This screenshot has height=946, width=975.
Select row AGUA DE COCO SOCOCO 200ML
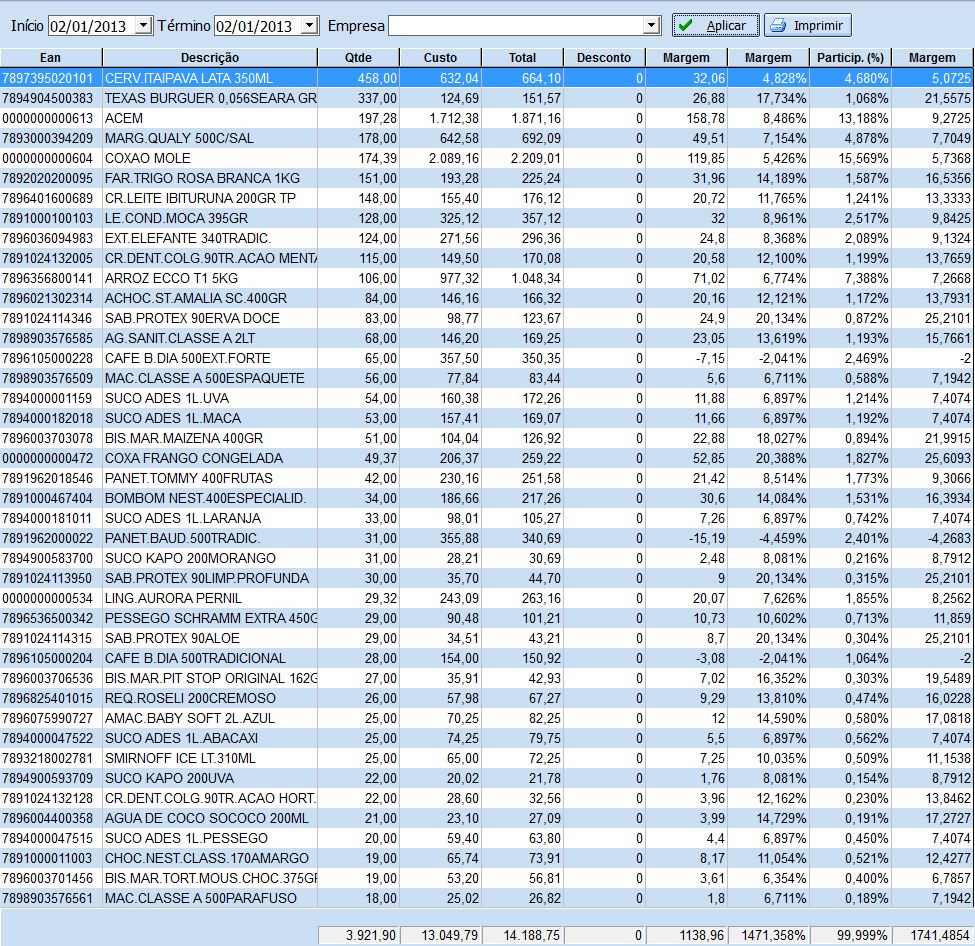click(x=486, y=818)
